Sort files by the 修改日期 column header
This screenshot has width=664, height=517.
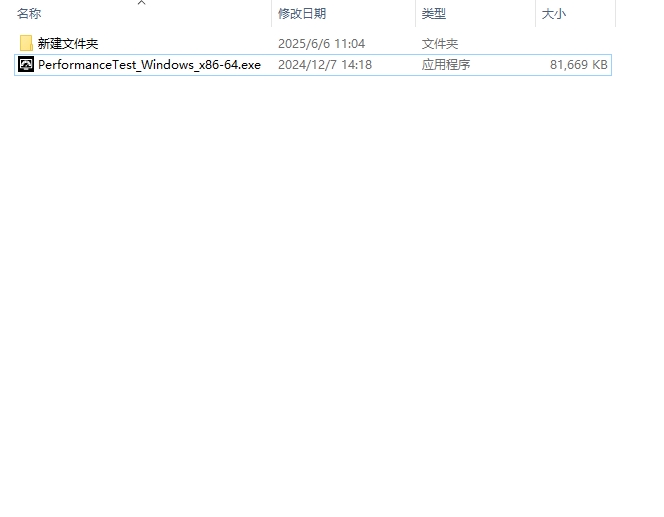tap(302, 14)
